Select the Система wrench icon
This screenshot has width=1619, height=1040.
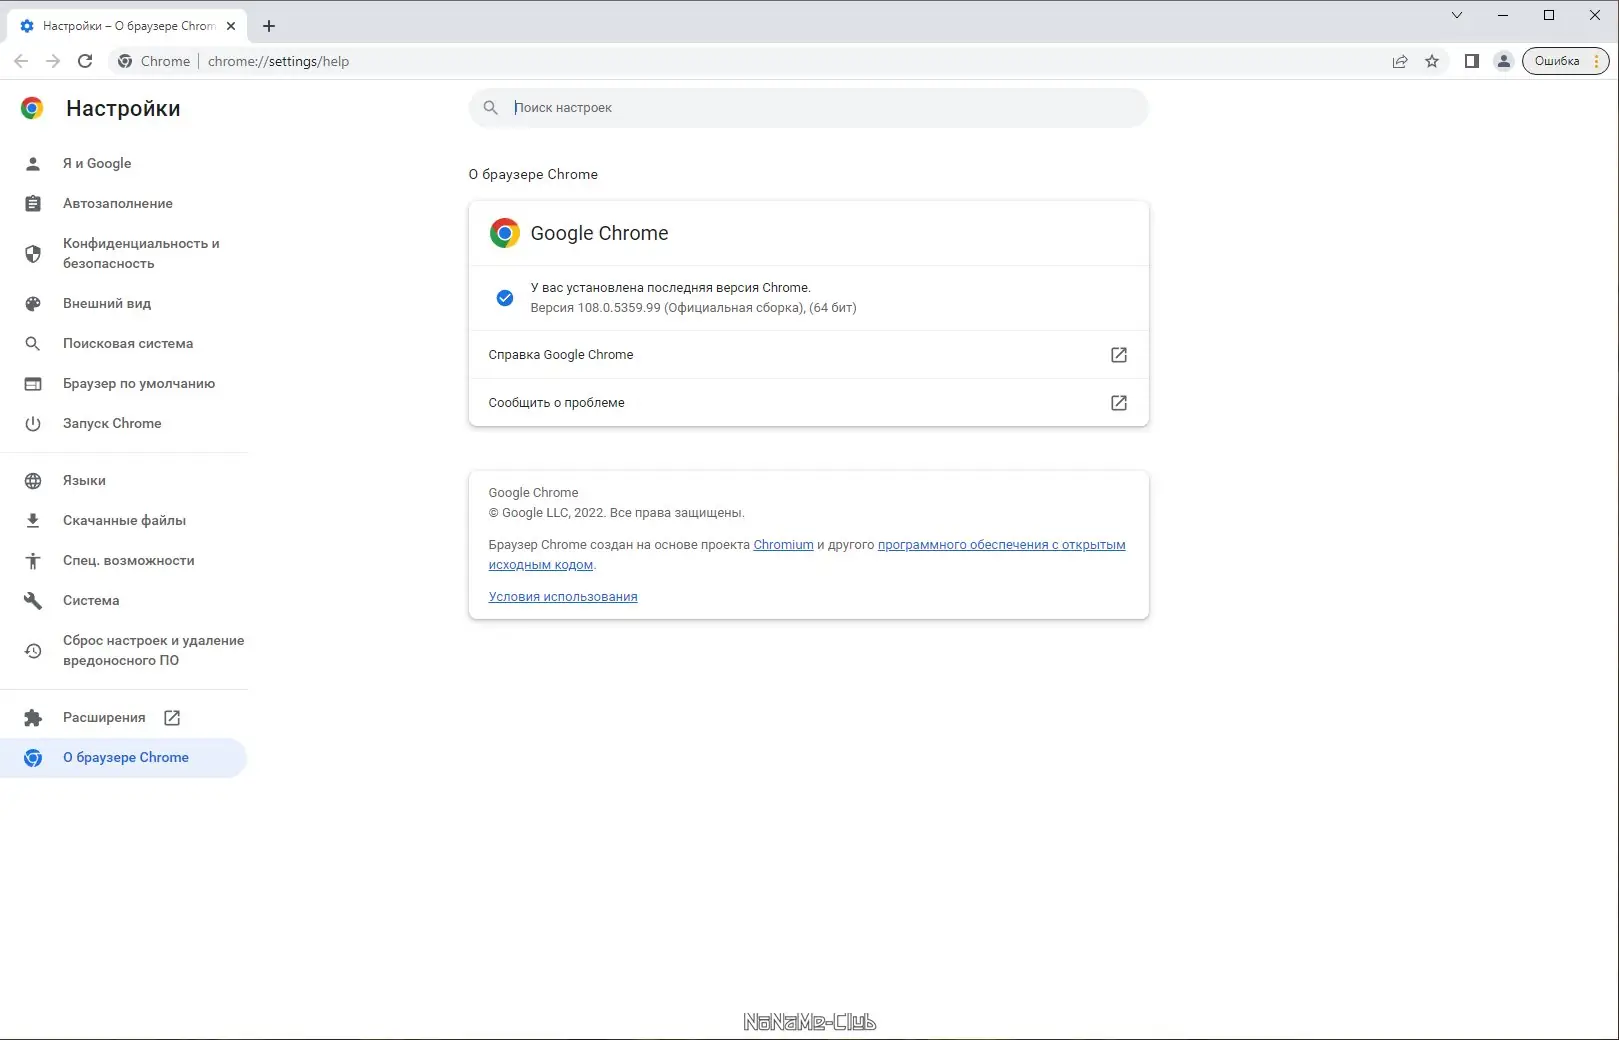coord(33,600)
